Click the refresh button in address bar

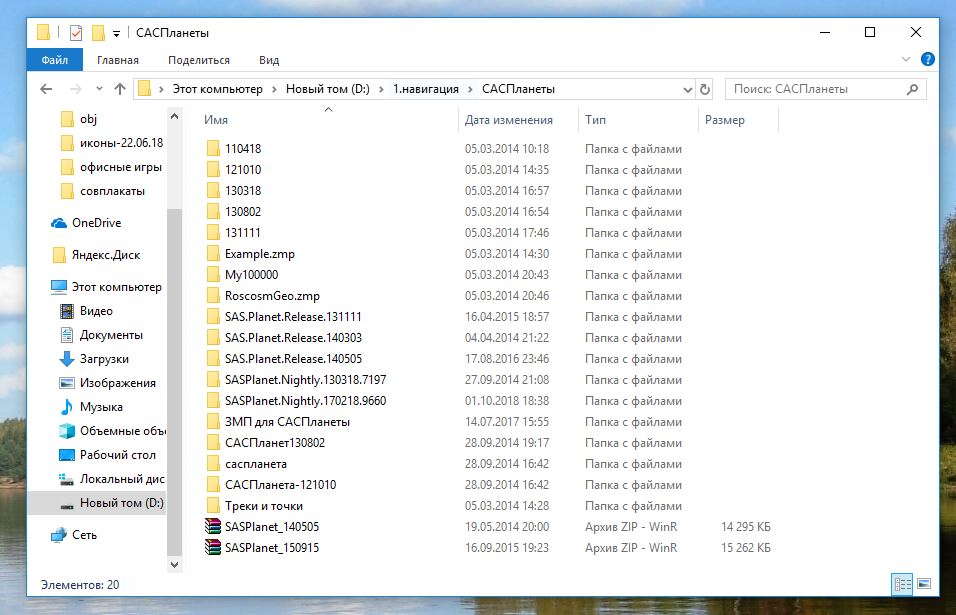pos(705,89)
